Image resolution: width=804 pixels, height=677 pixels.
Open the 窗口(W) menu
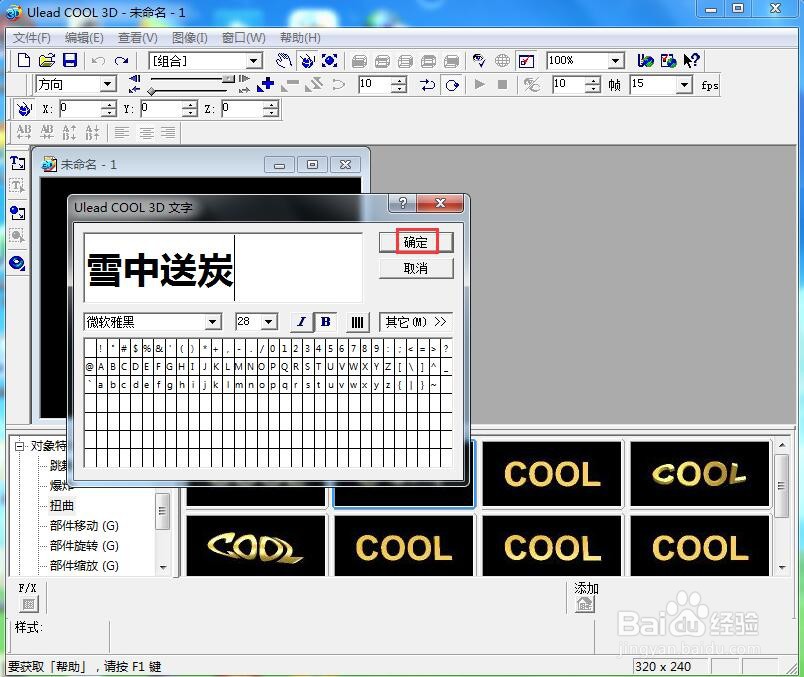point(244,38)
